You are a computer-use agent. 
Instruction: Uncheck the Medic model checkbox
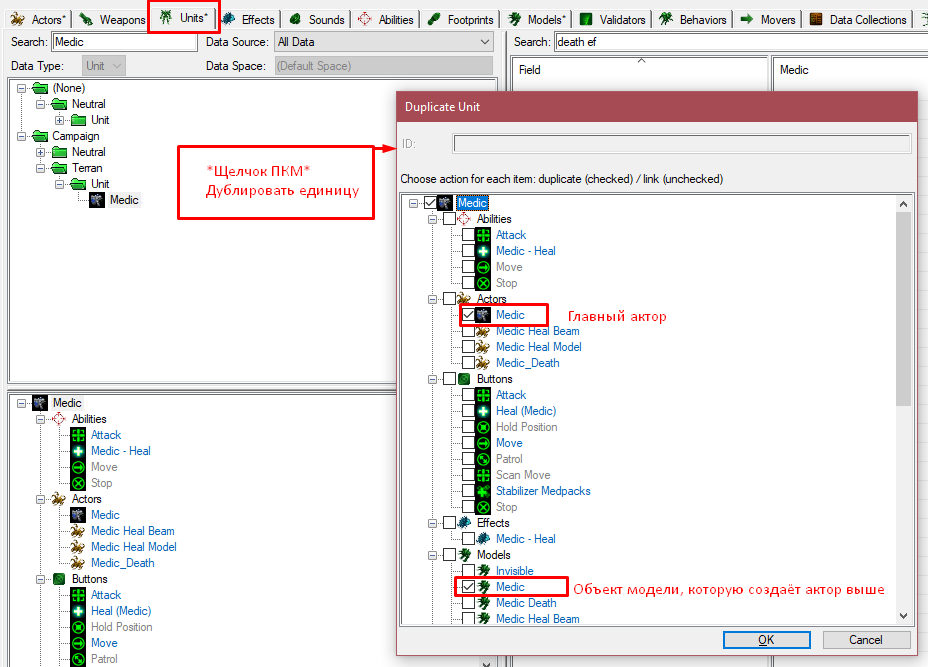[468, 587]
